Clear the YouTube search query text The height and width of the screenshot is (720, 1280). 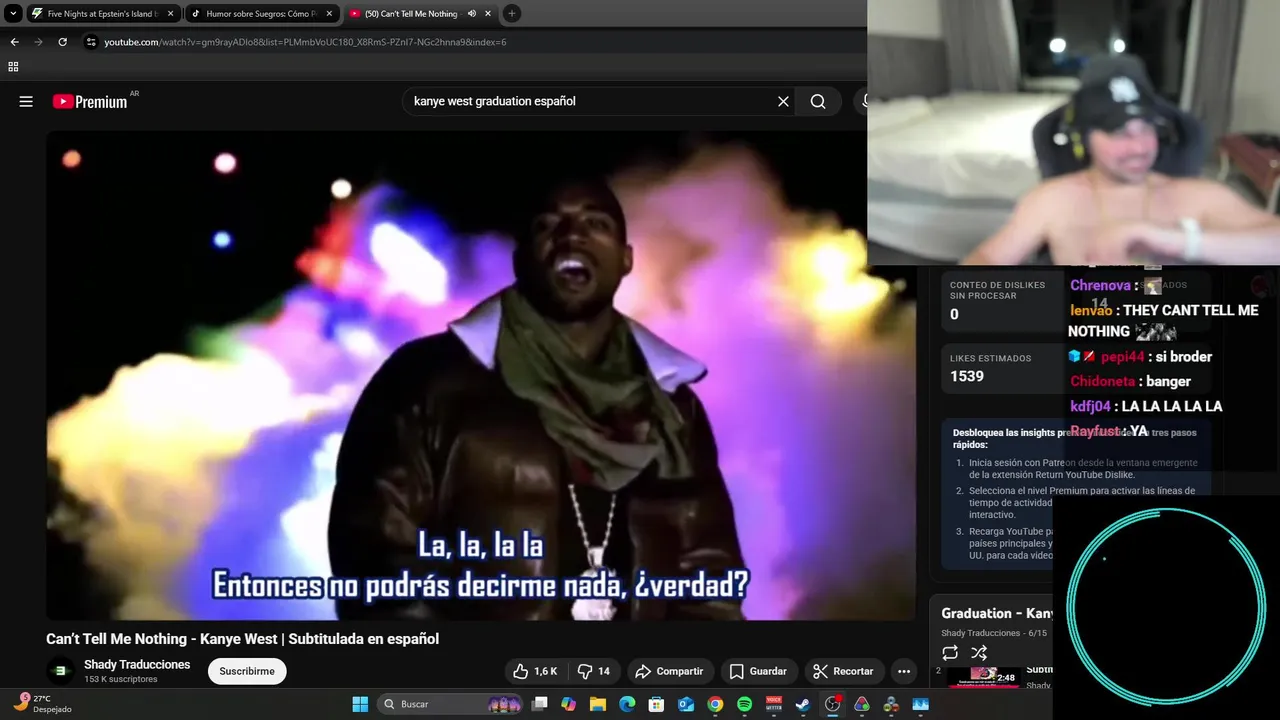783,101
